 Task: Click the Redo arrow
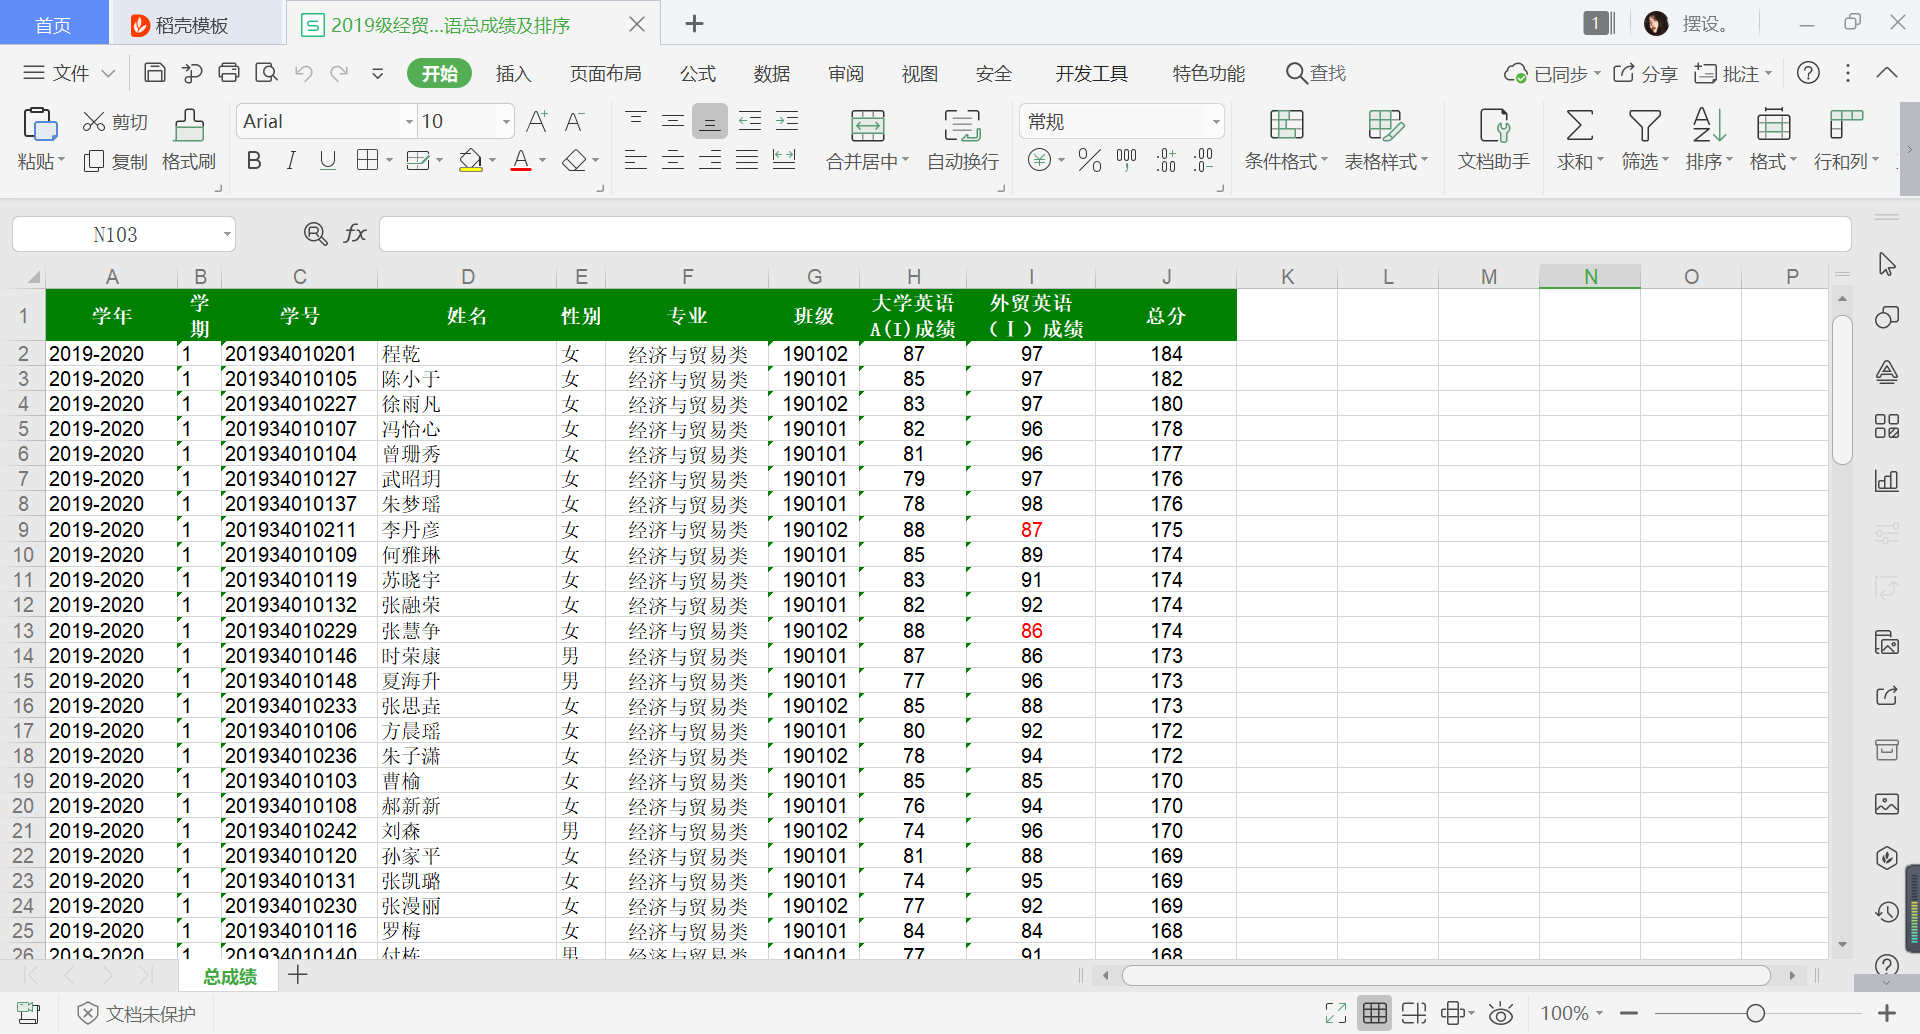point(340,73)
